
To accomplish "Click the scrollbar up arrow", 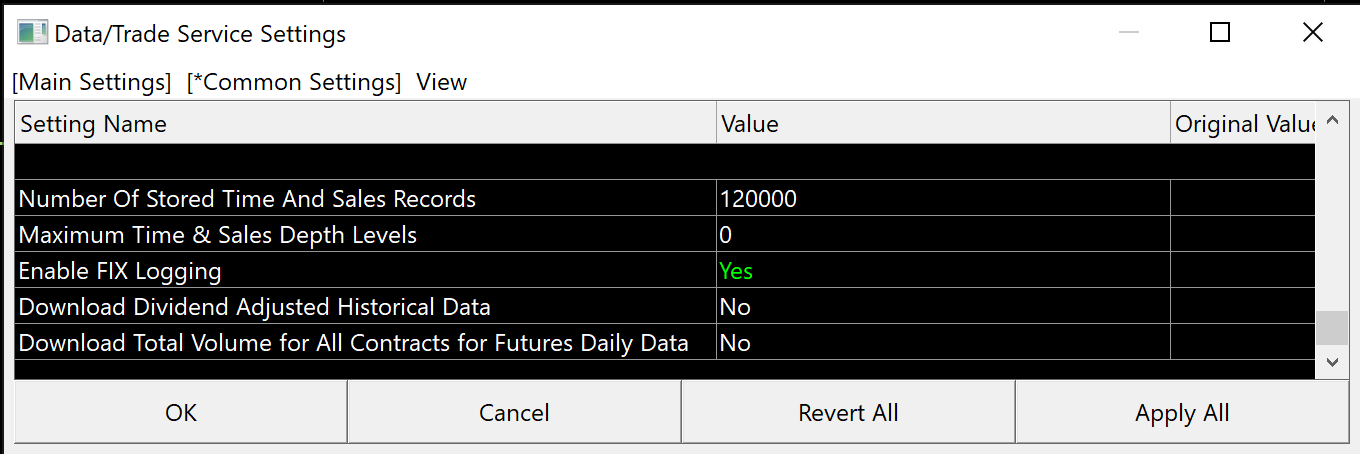I will pyautogui.click(x=1331, y=122).
